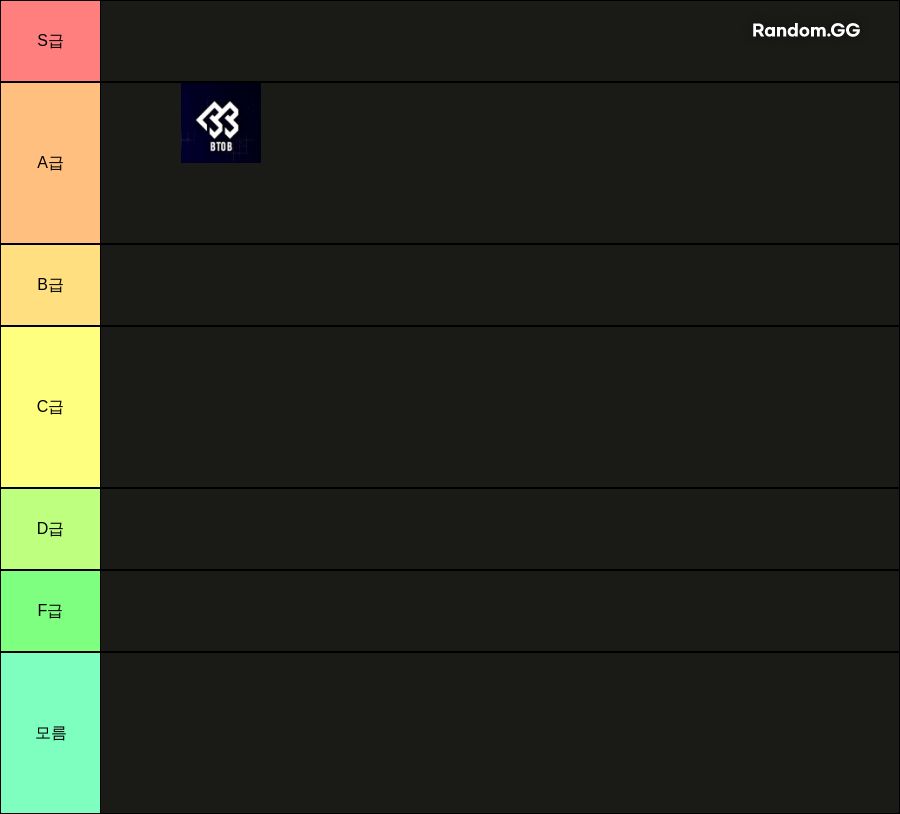
Task: Select the C급 tier label
Action: pos(50,407)
